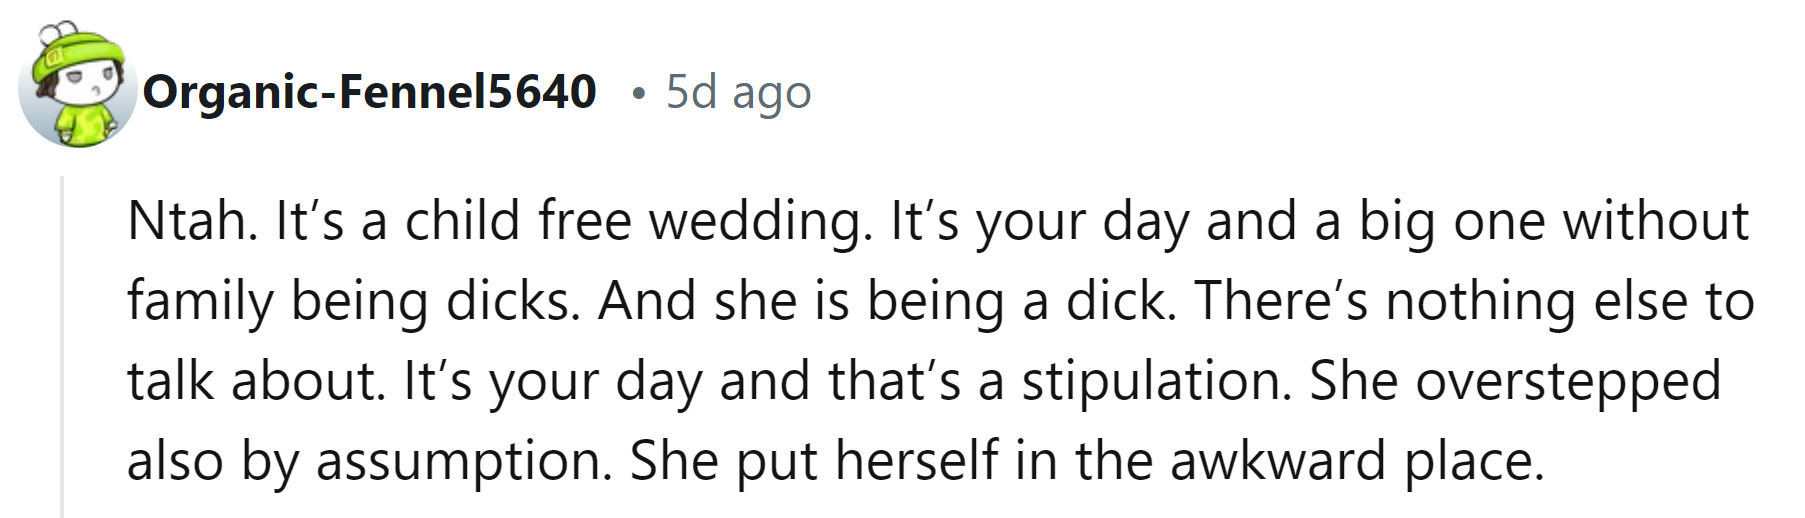
Task: Click the word "overstepped" in the comment
Action: pyautogui.click(x=1567, y=381)
